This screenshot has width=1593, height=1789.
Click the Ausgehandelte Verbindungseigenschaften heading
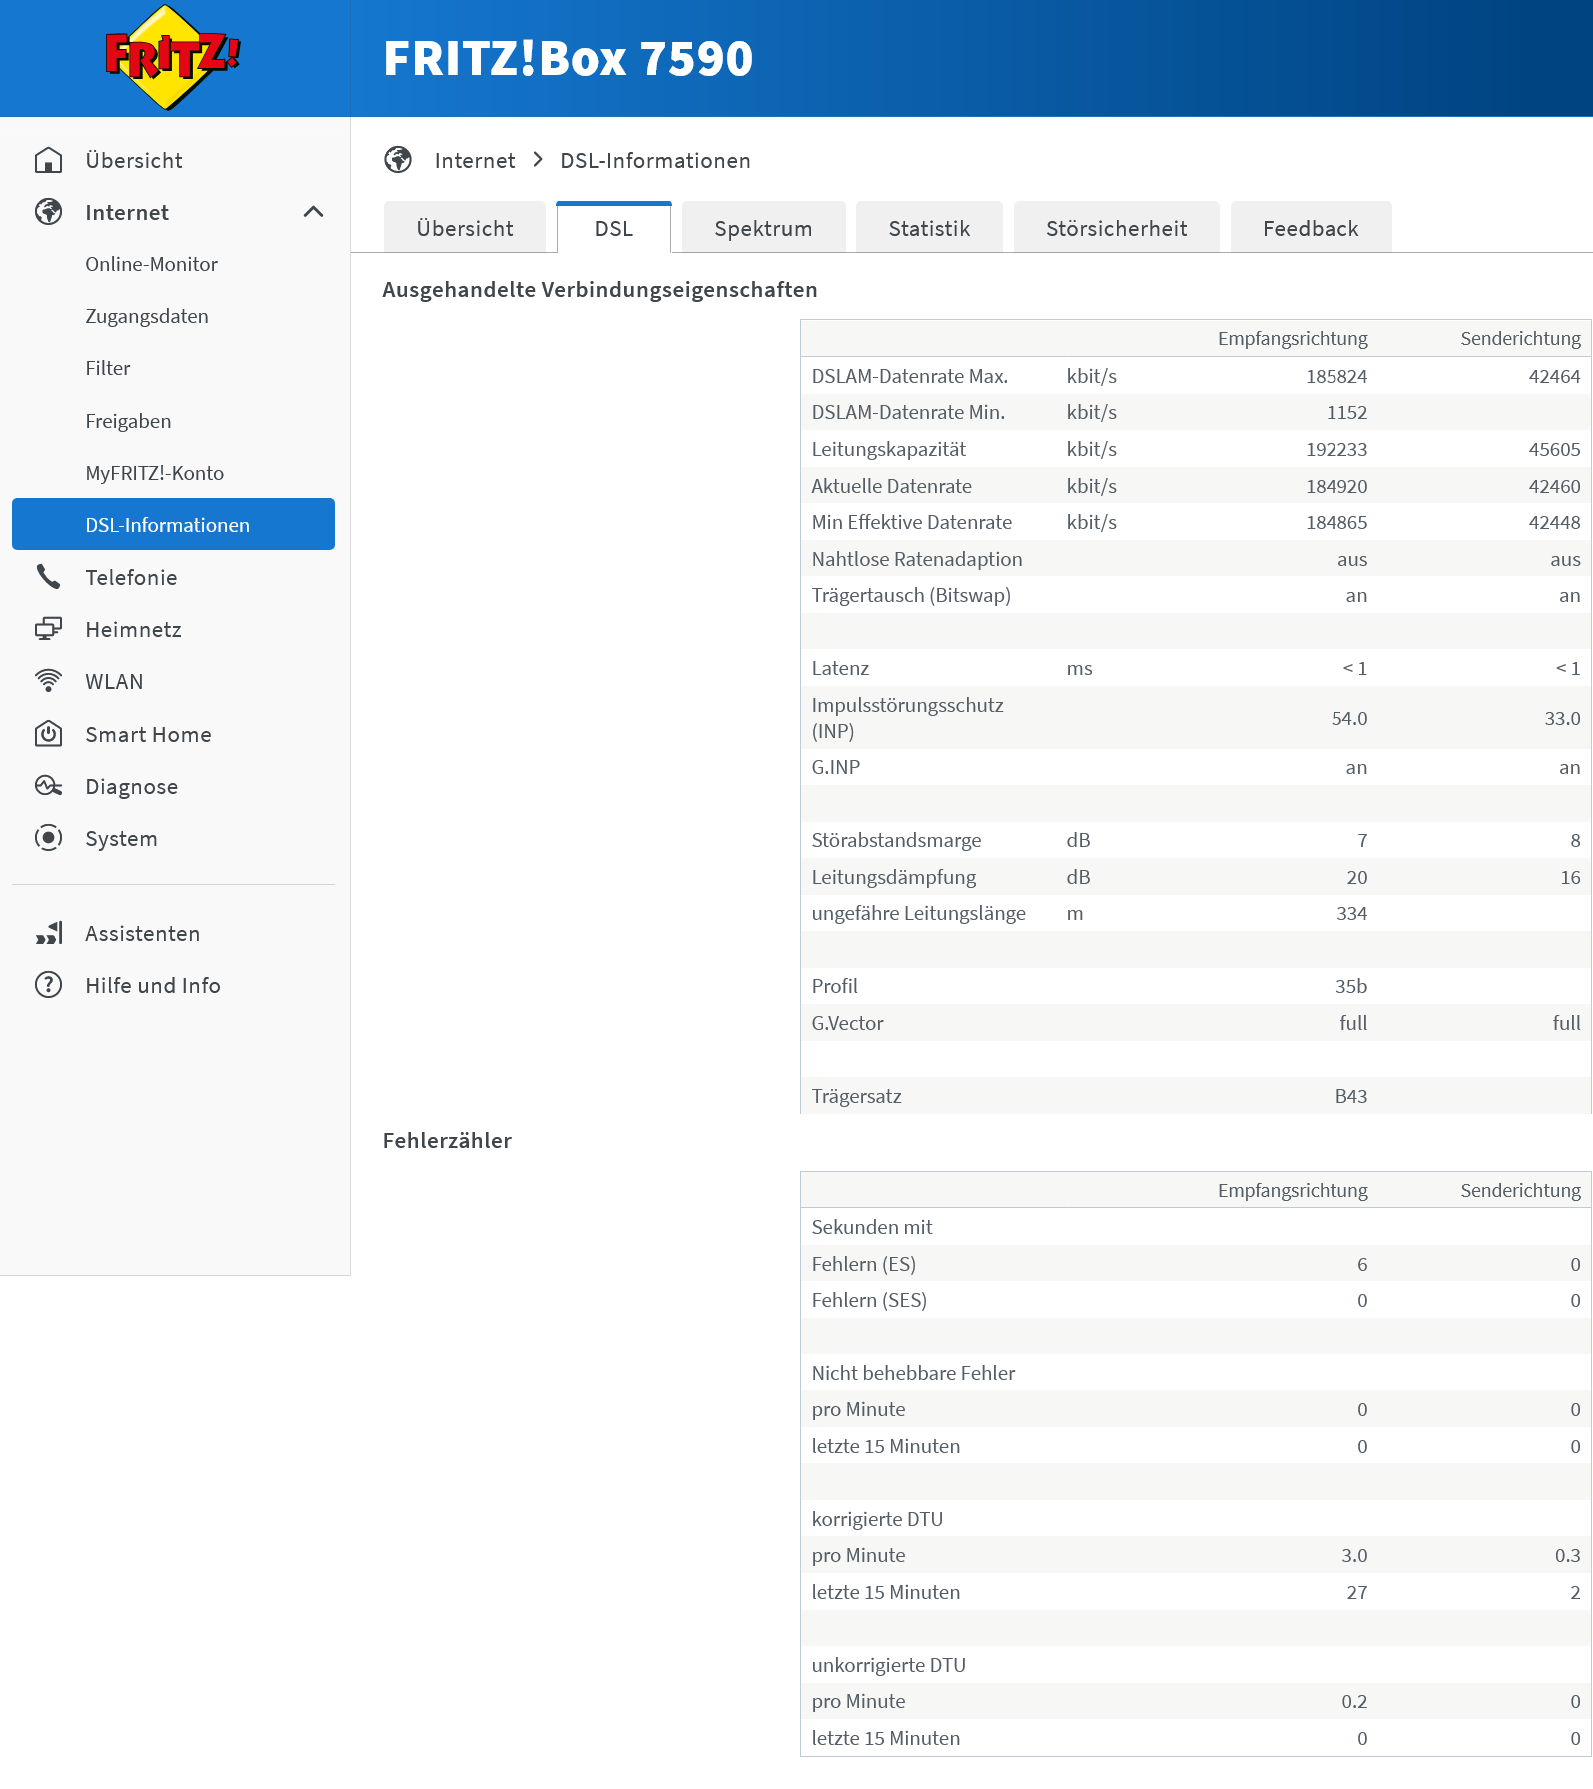600,289
